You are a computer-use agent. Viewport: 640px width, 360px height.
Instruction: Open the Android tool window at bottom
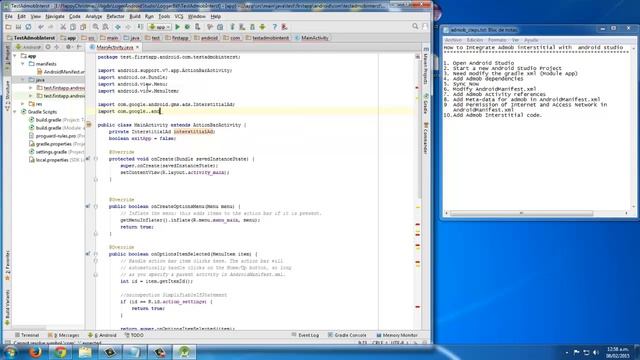pyautogui.click(x=102, y=335)
